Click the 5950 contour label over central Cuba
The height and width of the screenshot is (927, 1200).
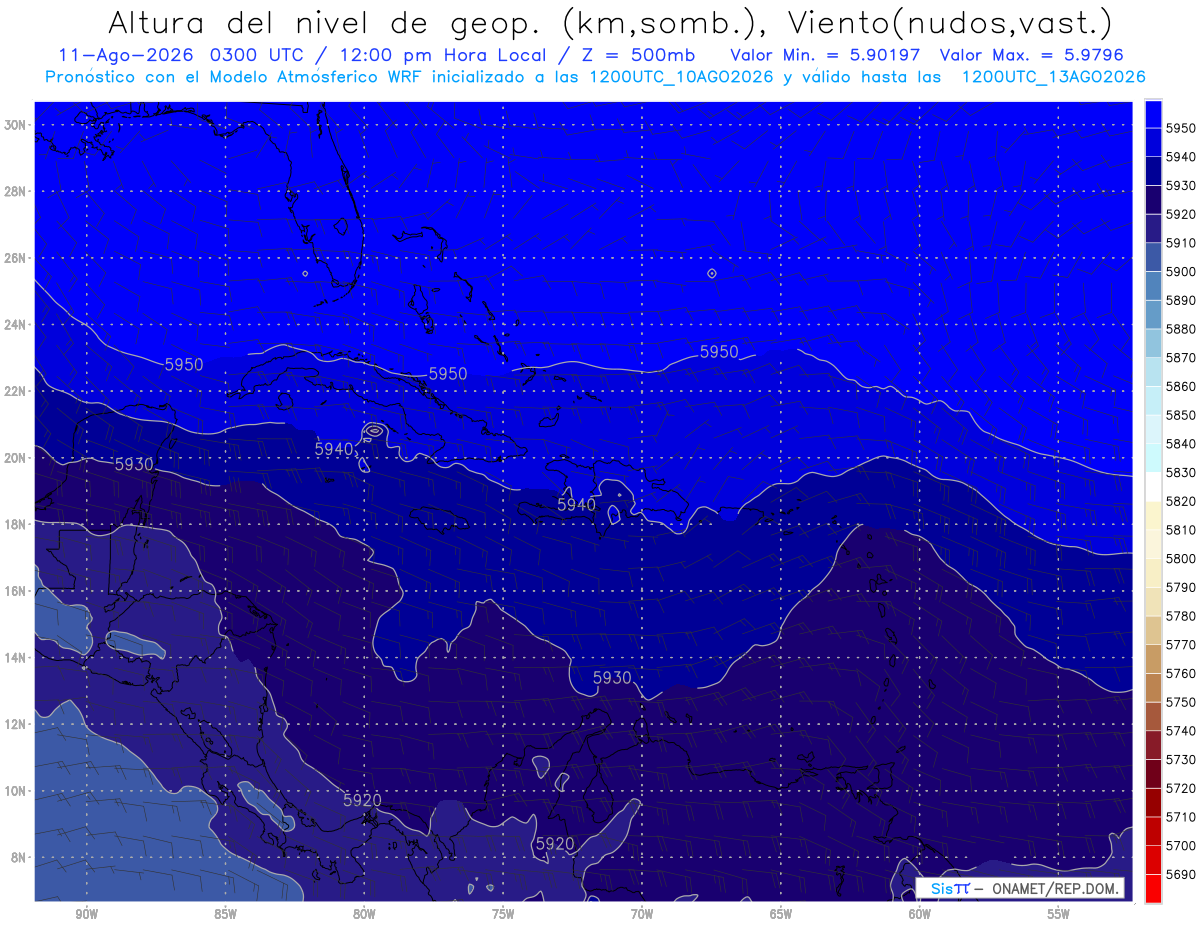click(x=448, y=374)
